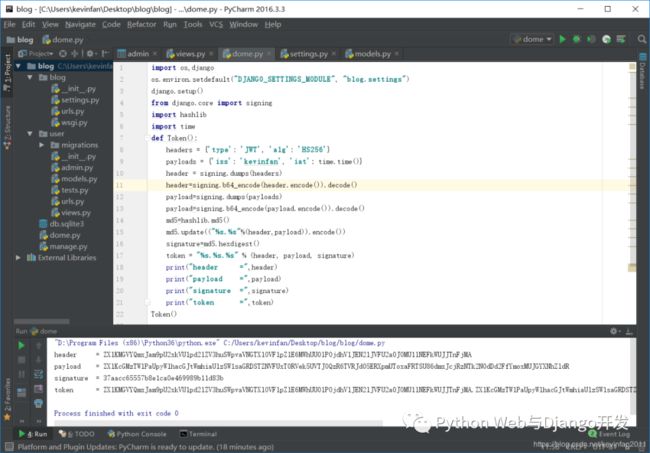Toggle the Project tool window sidebar button
Screen dimensions: 650x453
click(x=7, y=73)
